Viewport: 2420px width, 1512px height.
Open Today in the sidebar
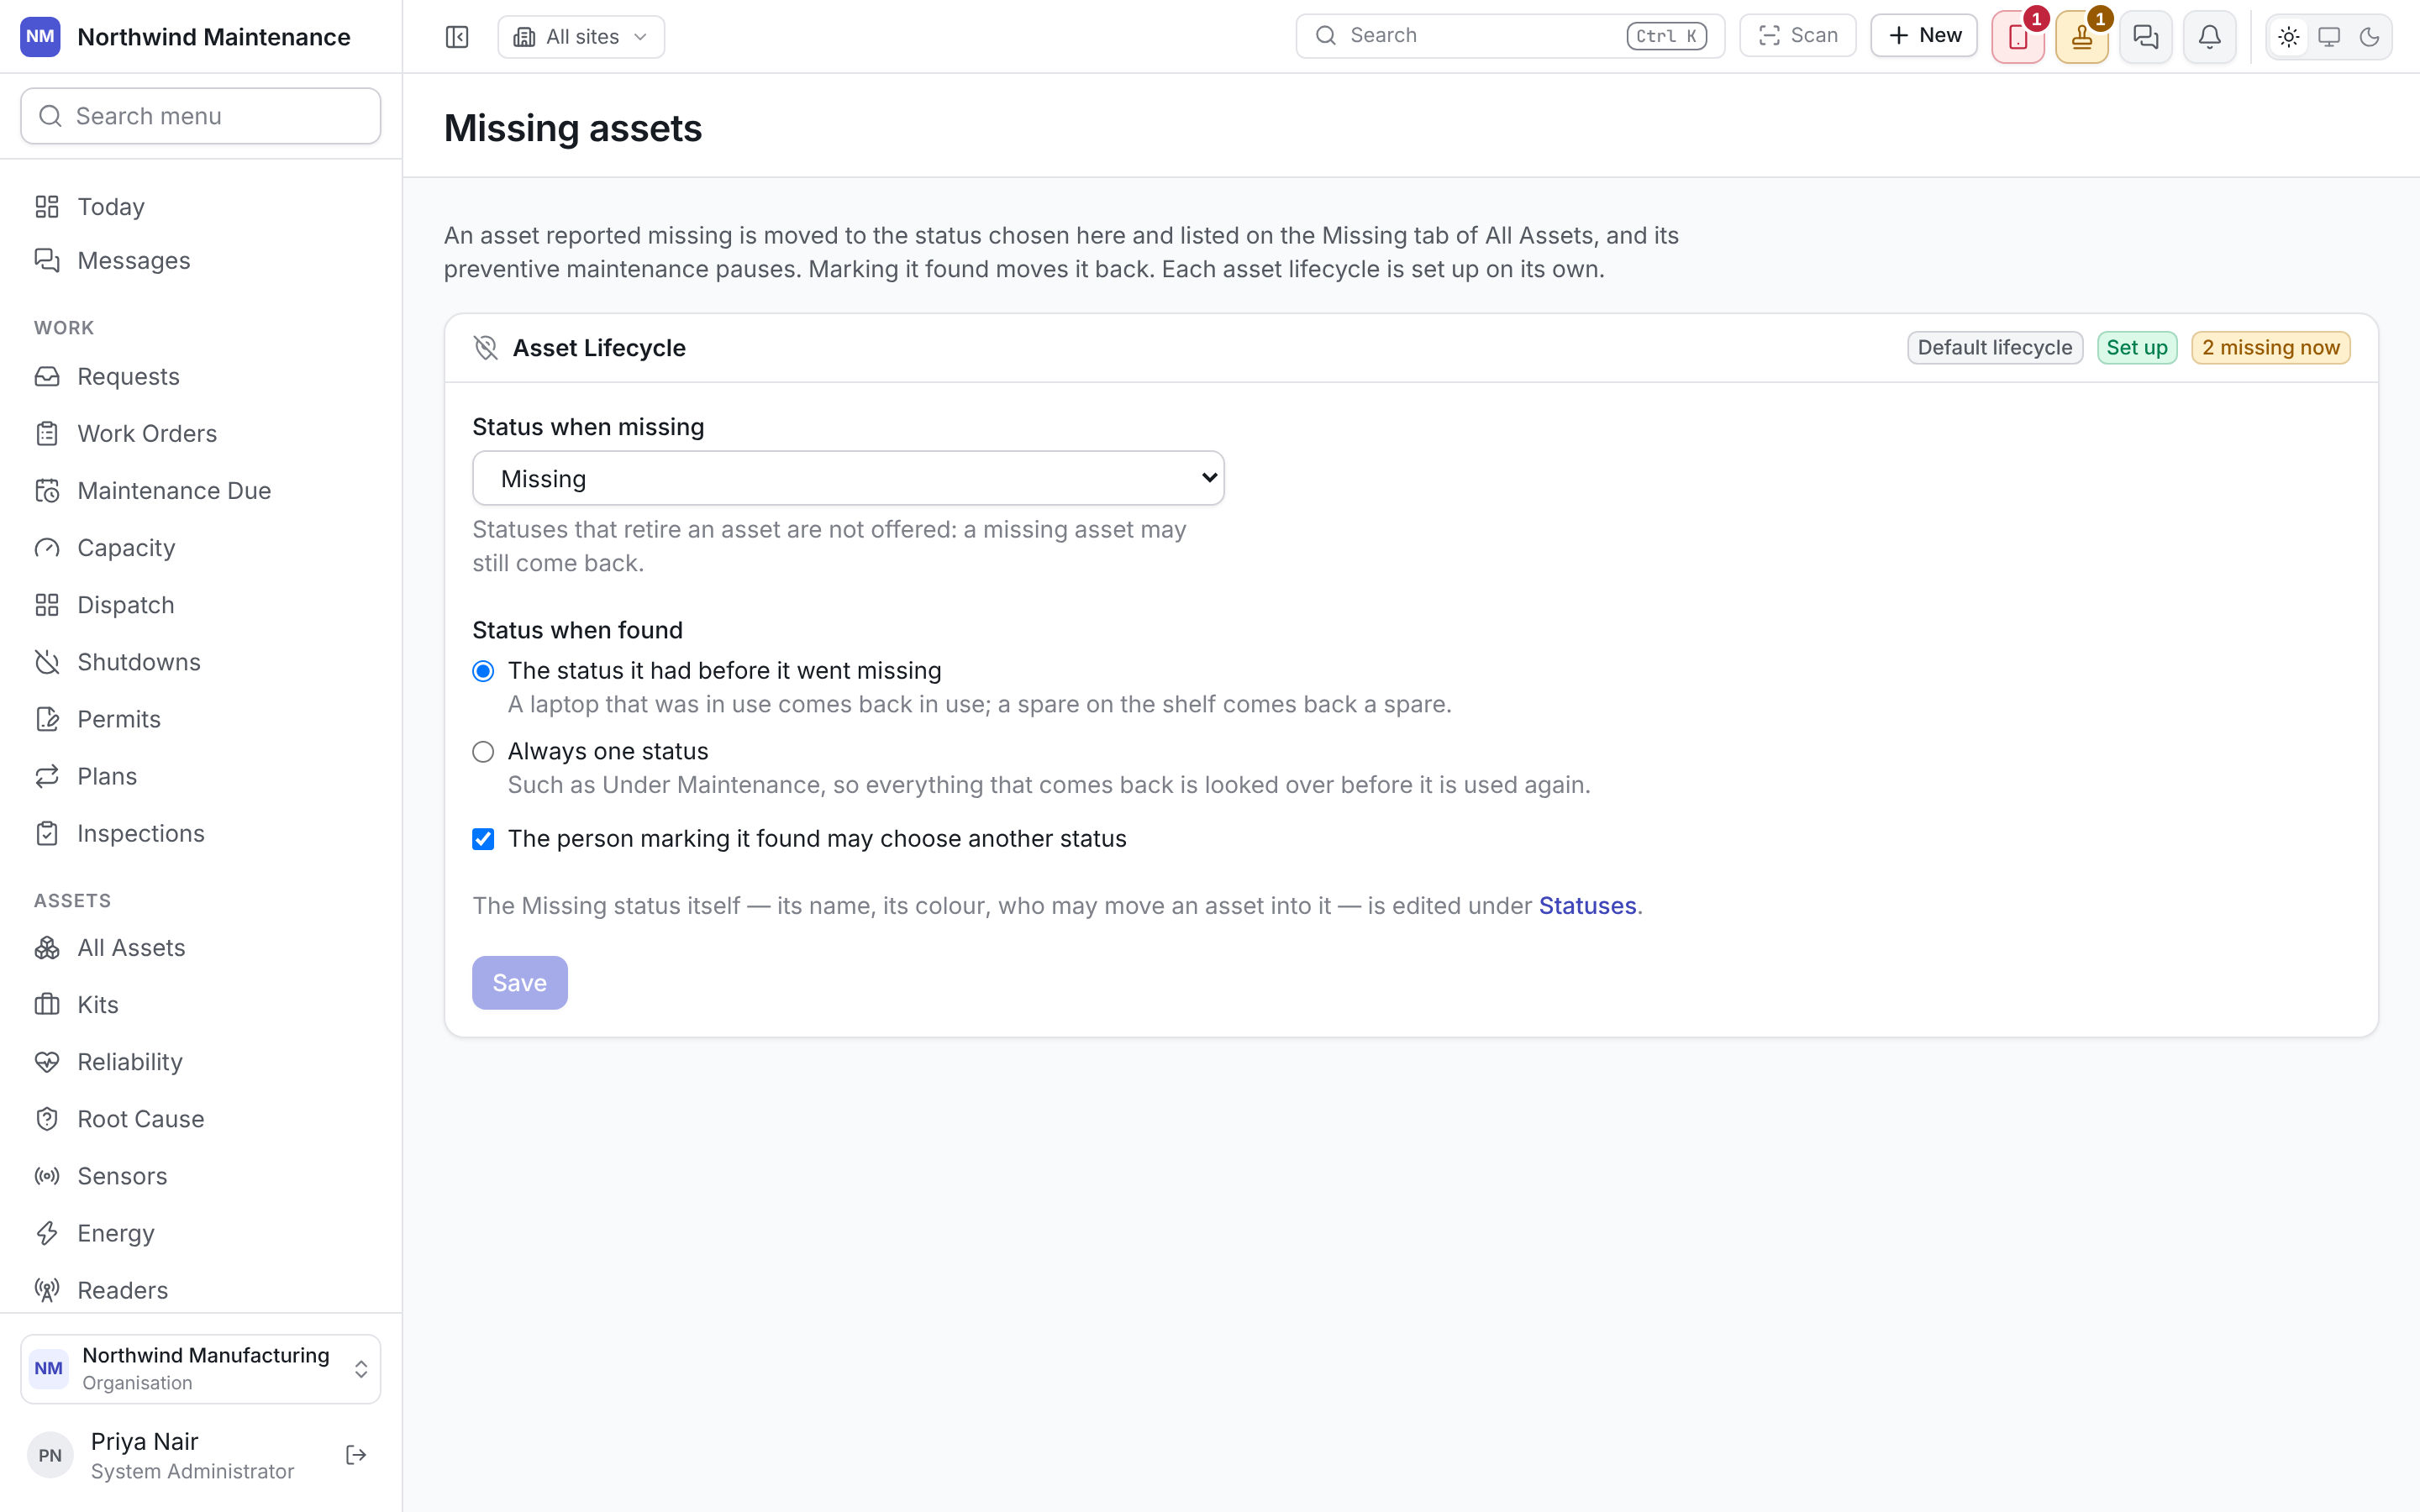(x=201, y=206)
